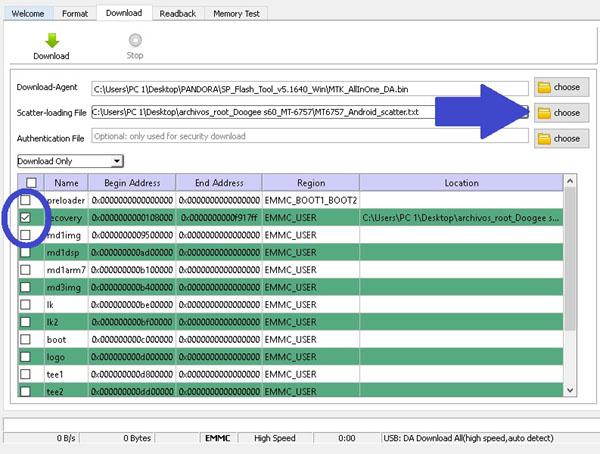Image resolution: width=600 pixels, height=454 pixels.
Task: Choose a Scatter-loading file via folder button
Action: (561, 113)
